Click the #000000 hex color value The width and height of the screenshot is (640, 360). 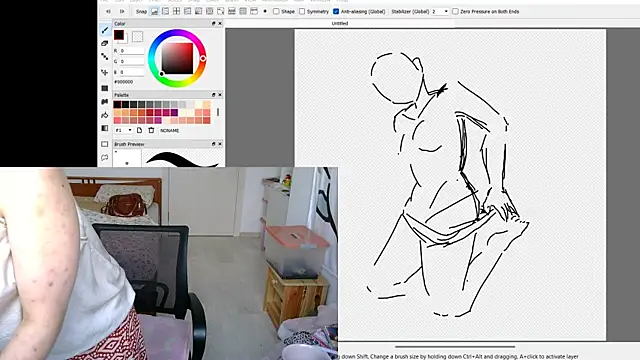[x=124, y=82]
